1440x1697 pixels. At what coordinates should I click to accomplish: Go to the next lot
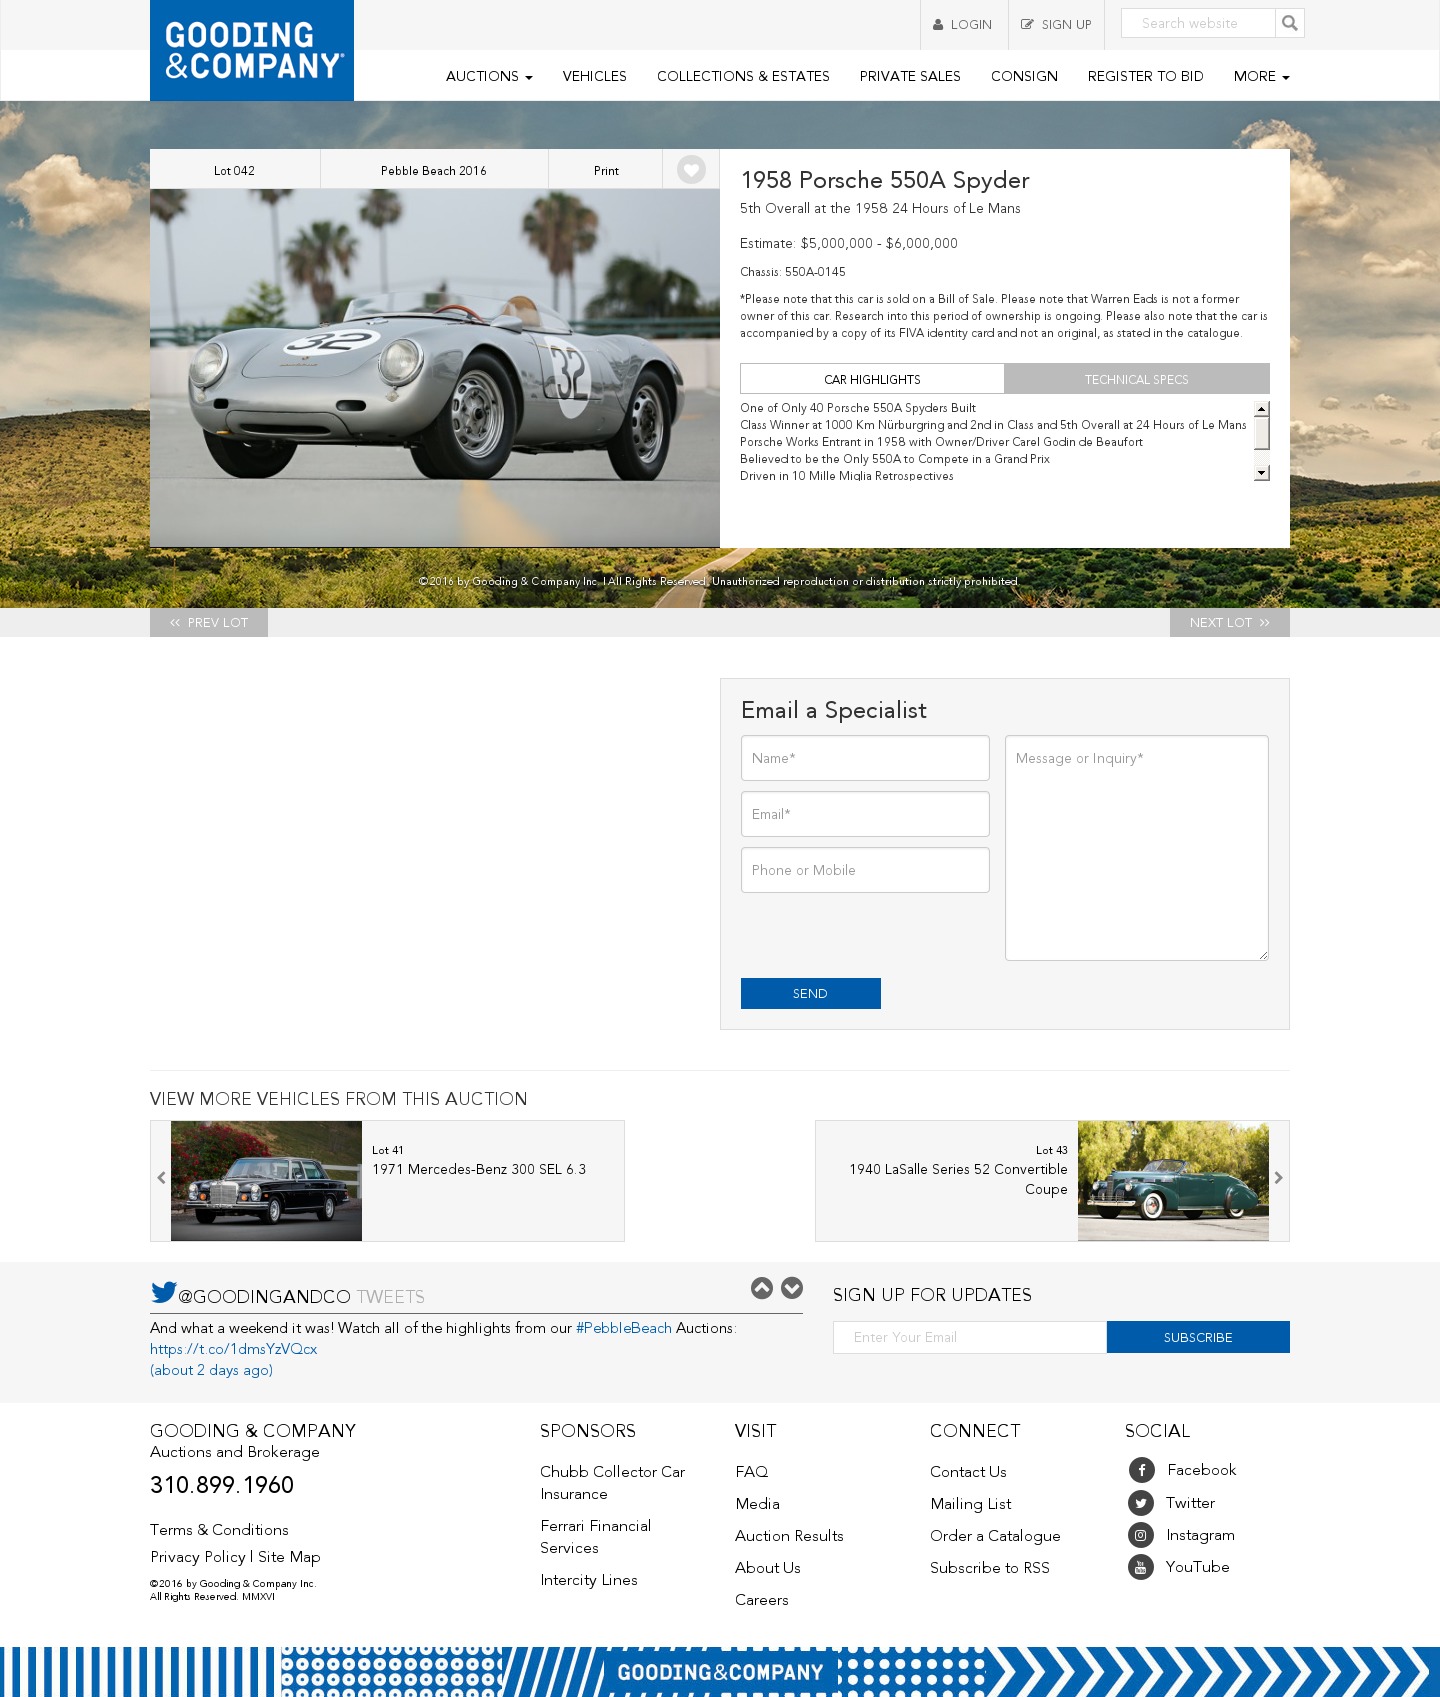coord(1229,622)
